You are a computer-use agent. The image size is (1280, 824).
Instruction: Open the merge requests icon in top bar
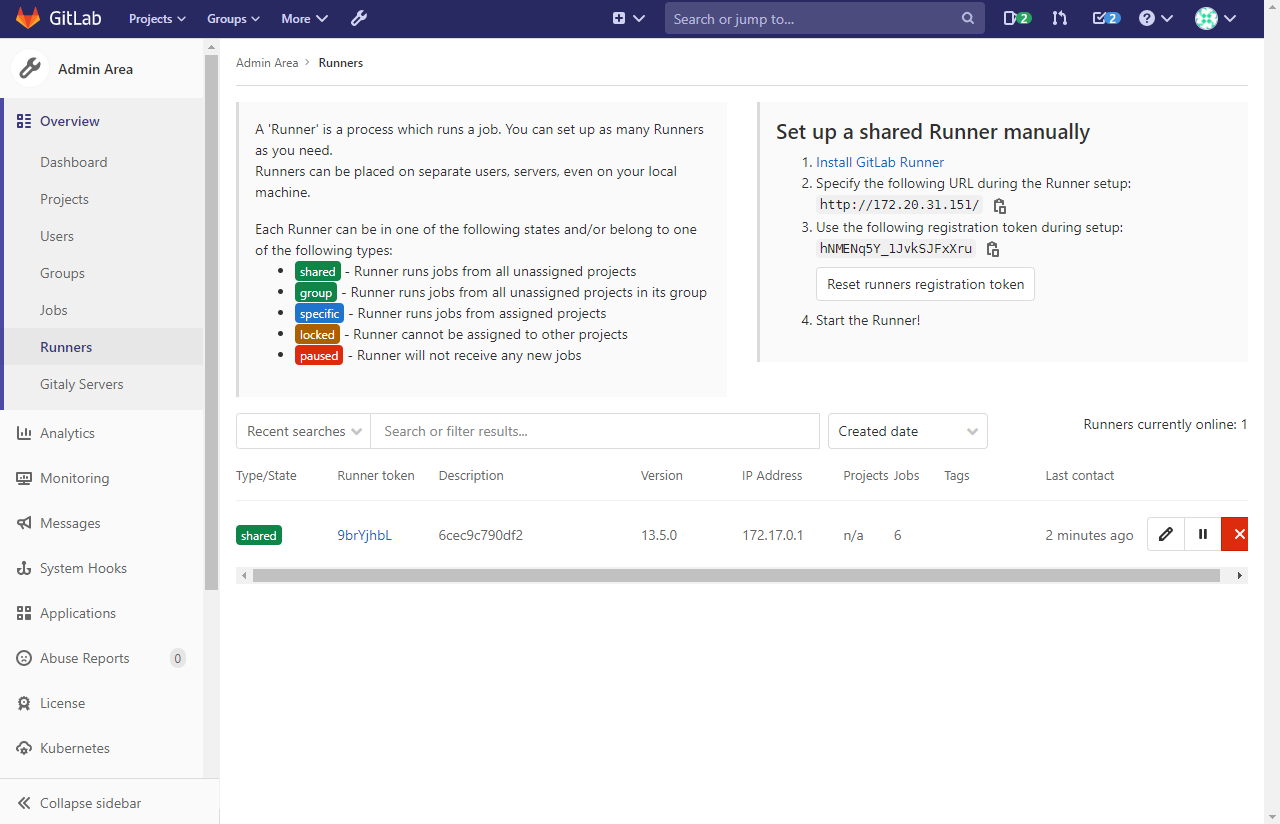[1059, 18]
